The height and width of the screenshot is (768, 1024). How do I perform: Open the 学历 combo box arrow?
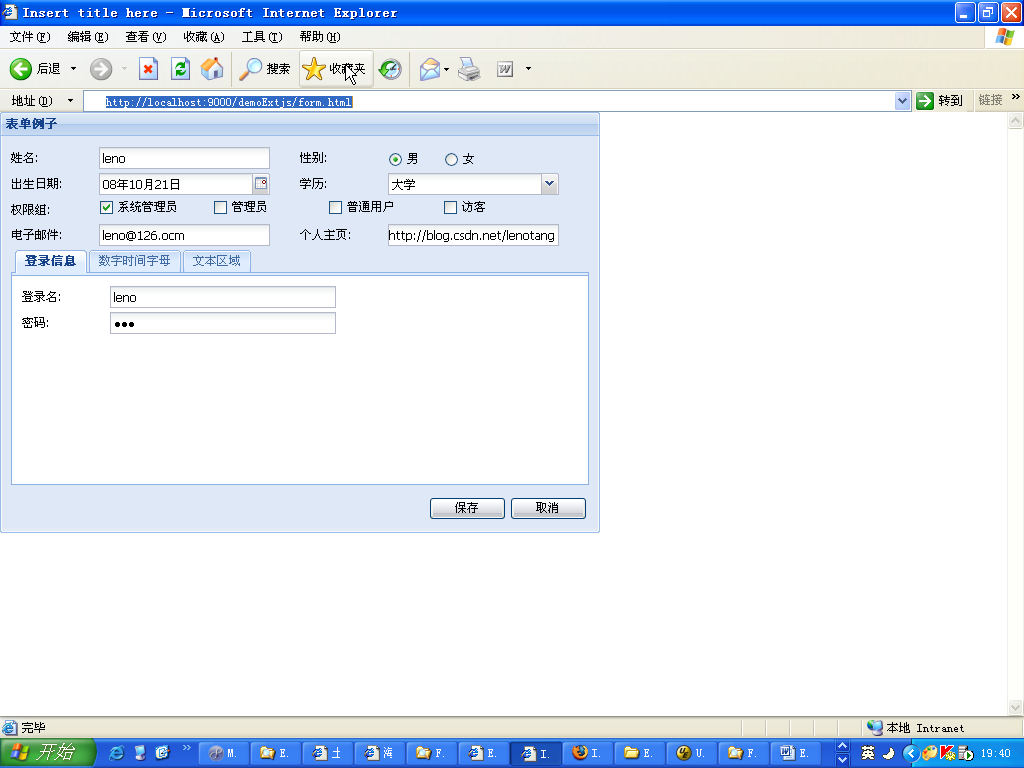(550, 184)
